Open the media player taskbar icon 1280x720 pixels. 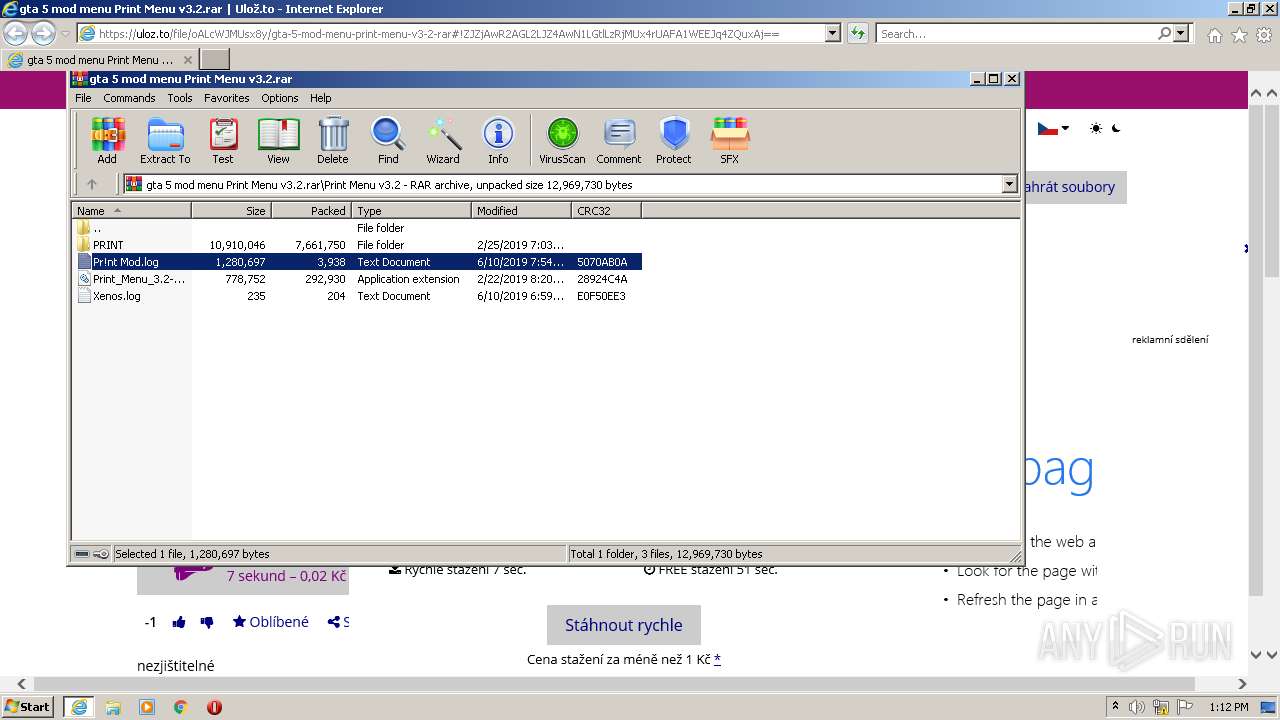pos(147,707)
